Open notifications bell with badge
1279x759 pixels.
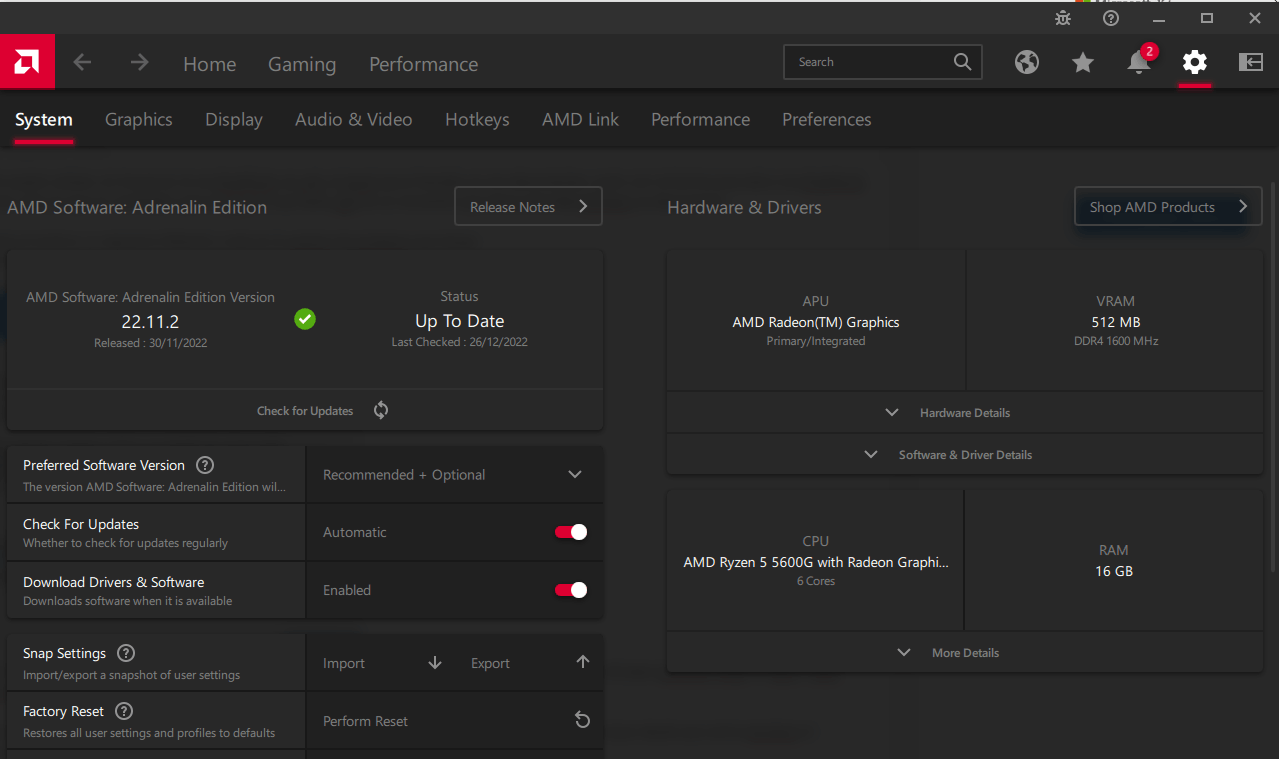click(1140, 60)
